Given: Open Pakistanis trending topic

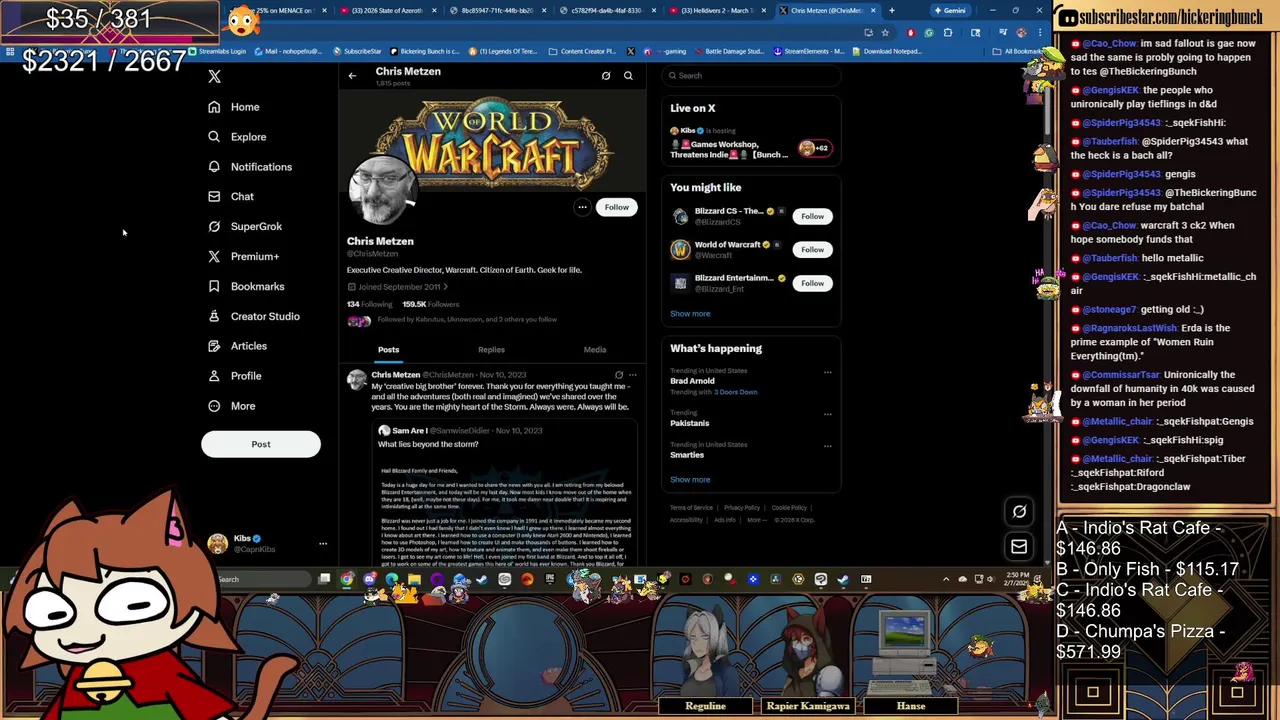Looking at the screenshot, I should (689, 423).
